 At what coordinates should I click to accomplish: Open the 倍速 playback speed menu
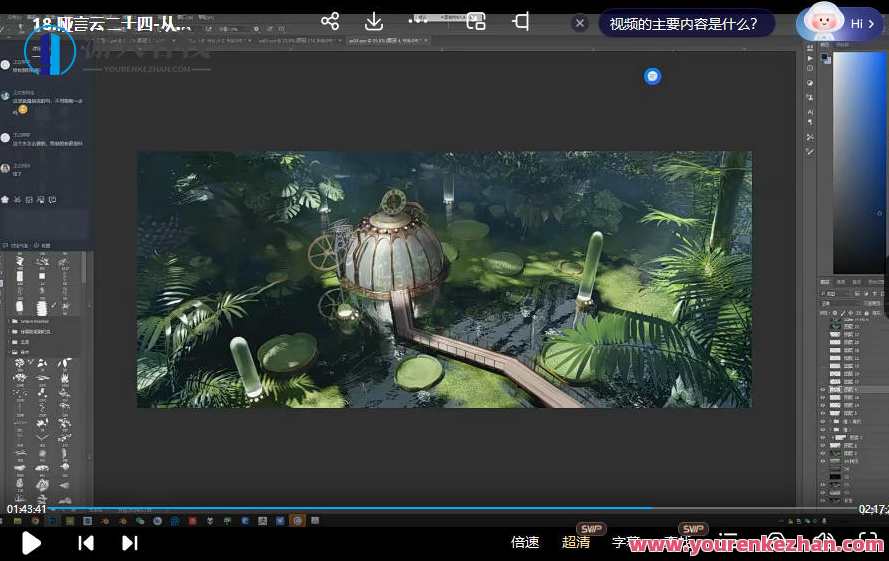click(525, 542)
